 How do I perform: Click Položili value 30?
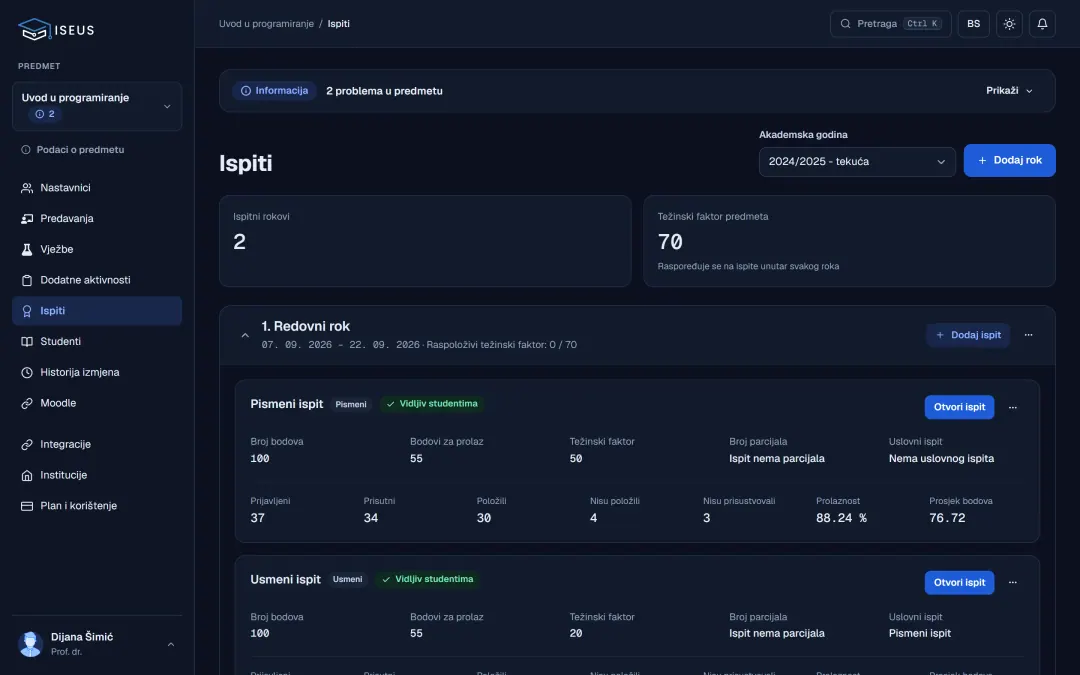tap(484, 518)
